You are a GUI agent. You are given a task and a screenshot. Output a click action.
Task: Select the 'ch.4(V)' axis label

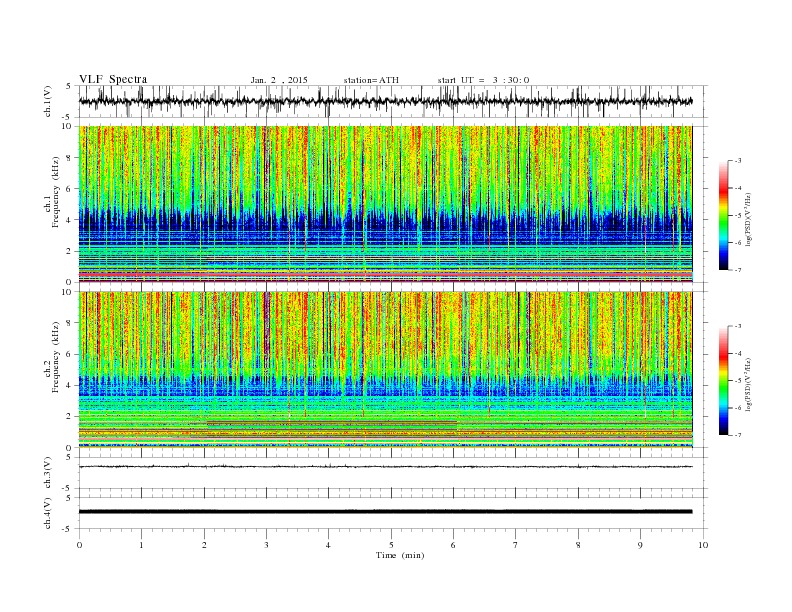tap(48, 513)
